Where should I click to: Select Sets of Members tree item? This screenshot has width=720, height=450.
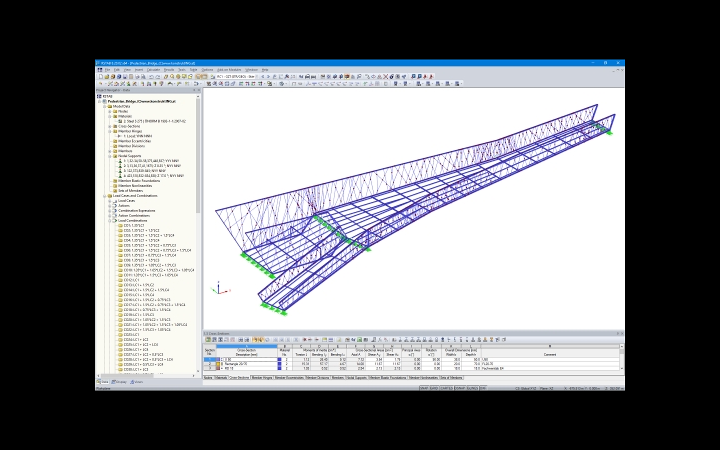[130, 191]
